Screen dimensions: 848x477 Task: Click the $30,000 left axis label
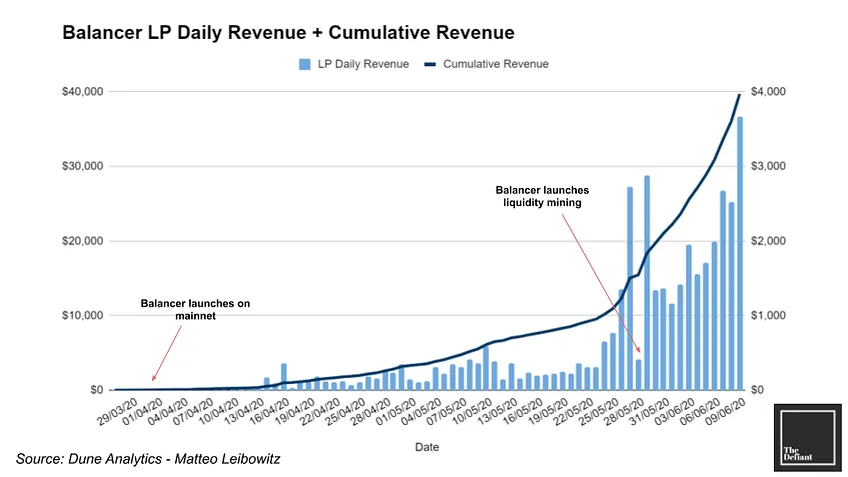82,166
